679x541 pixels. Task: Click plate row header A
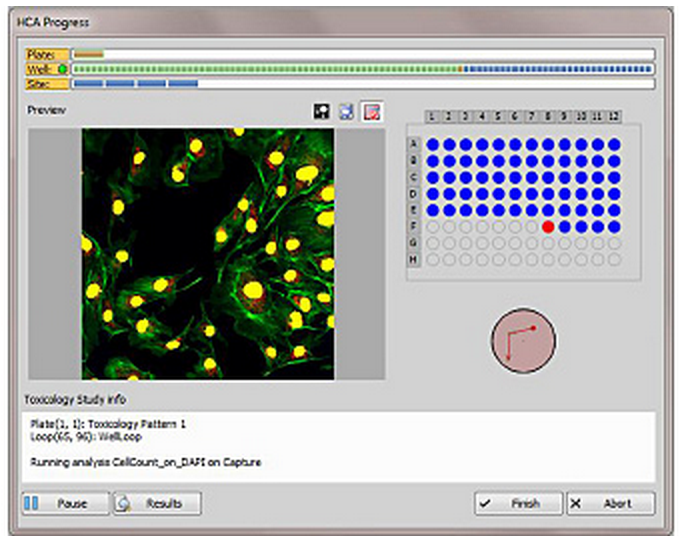(414, 144)
